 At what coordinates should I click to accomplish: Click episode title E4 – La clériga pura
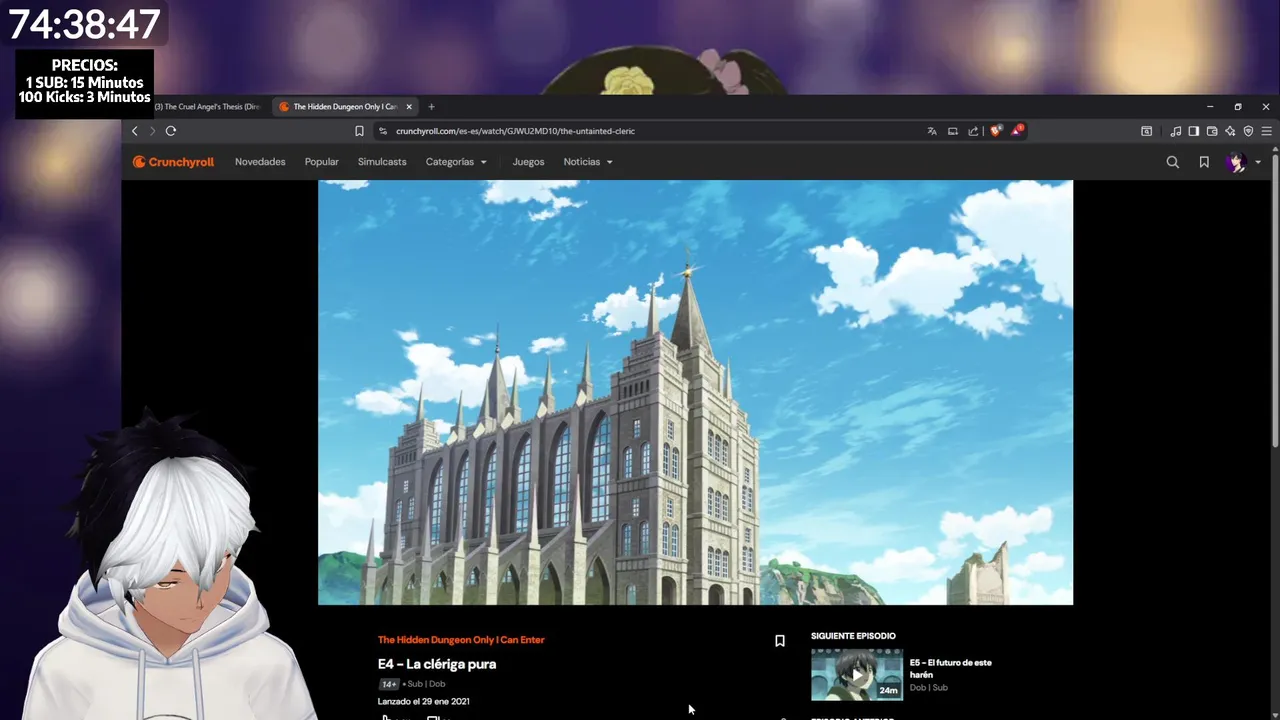pos(437,664)
